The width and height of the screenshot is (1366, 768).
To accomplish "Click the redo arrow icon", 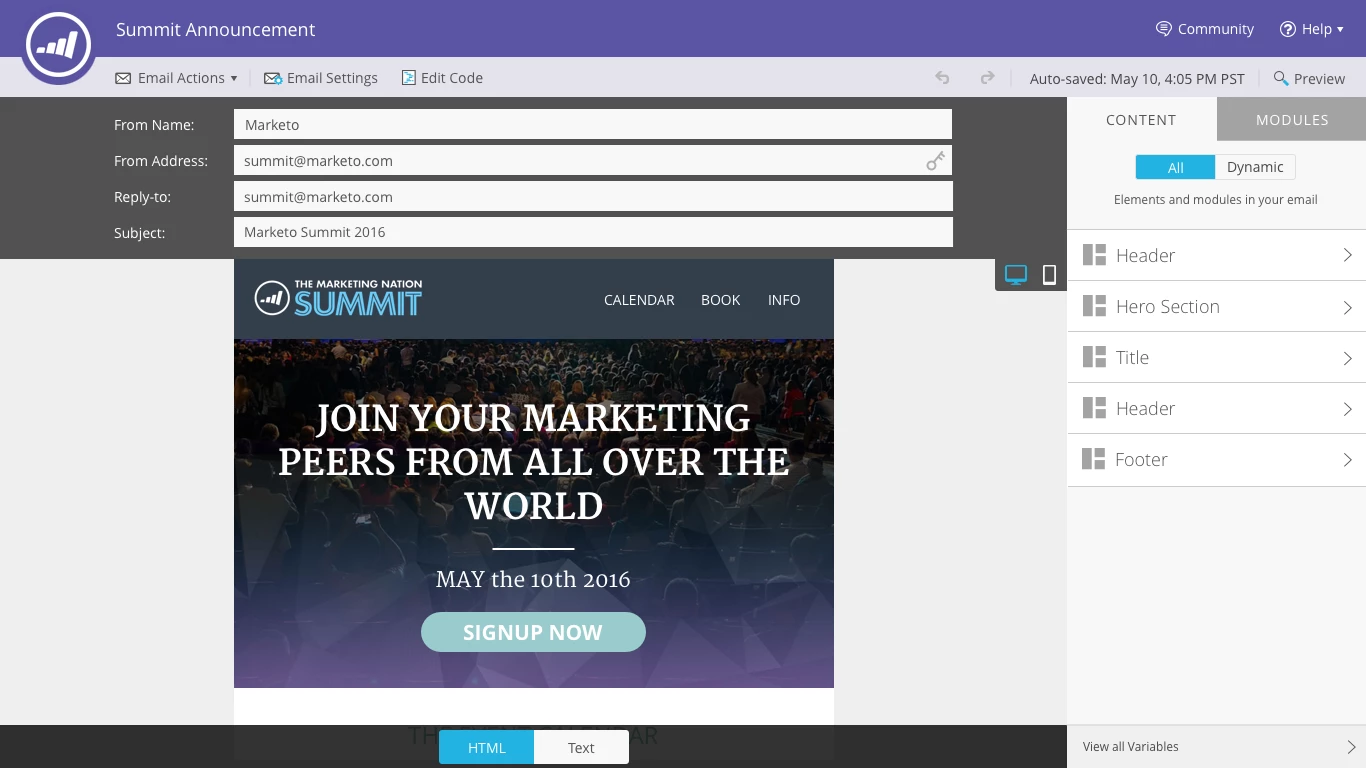I will tap(987, 78).
